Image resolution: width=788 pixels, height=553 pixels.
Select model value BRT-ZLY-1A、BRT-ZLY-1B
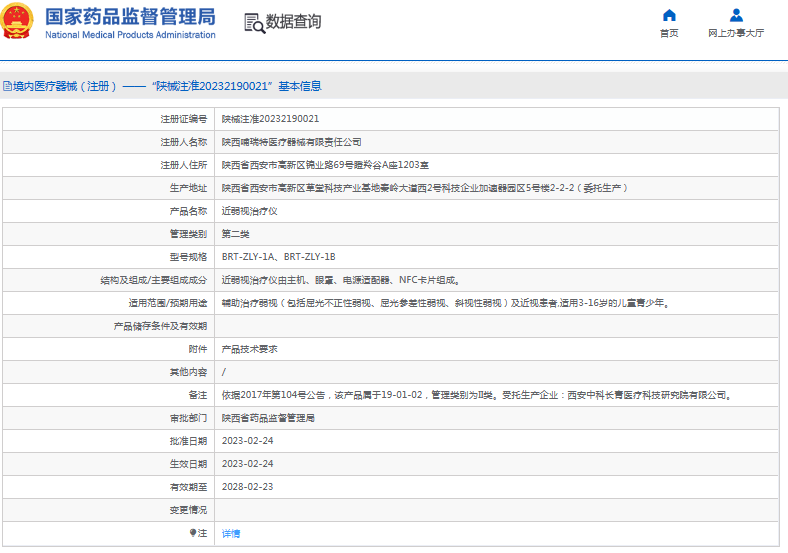[x=278, y=257]
